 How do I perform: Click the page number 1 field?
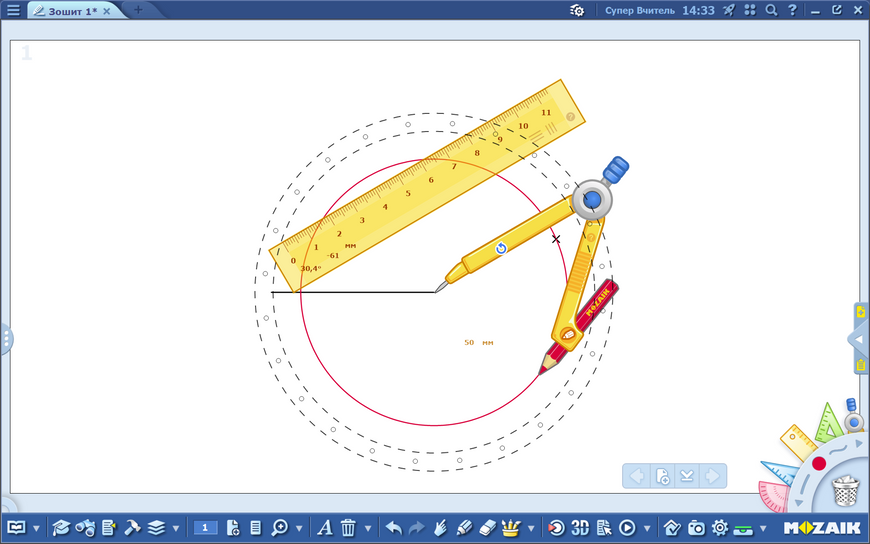[x=205, y=527]
